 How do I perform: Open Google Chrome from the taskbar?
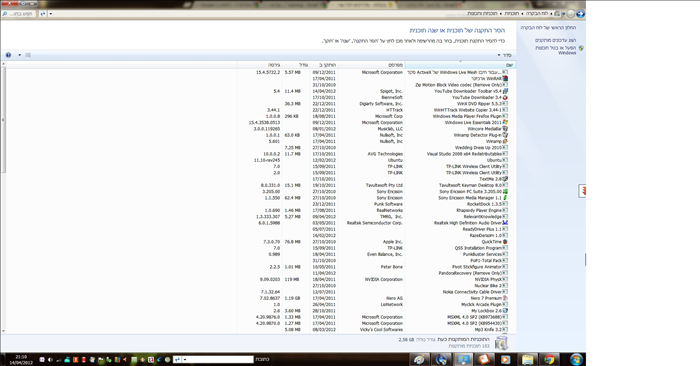coord(549,359)
